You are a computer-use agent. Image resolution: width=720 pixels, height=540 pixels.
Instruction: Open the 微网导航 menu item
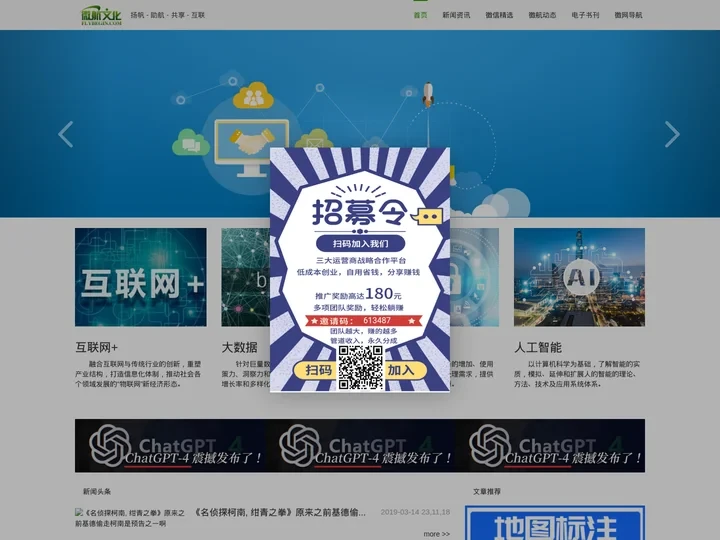click(x=628, y=15)
